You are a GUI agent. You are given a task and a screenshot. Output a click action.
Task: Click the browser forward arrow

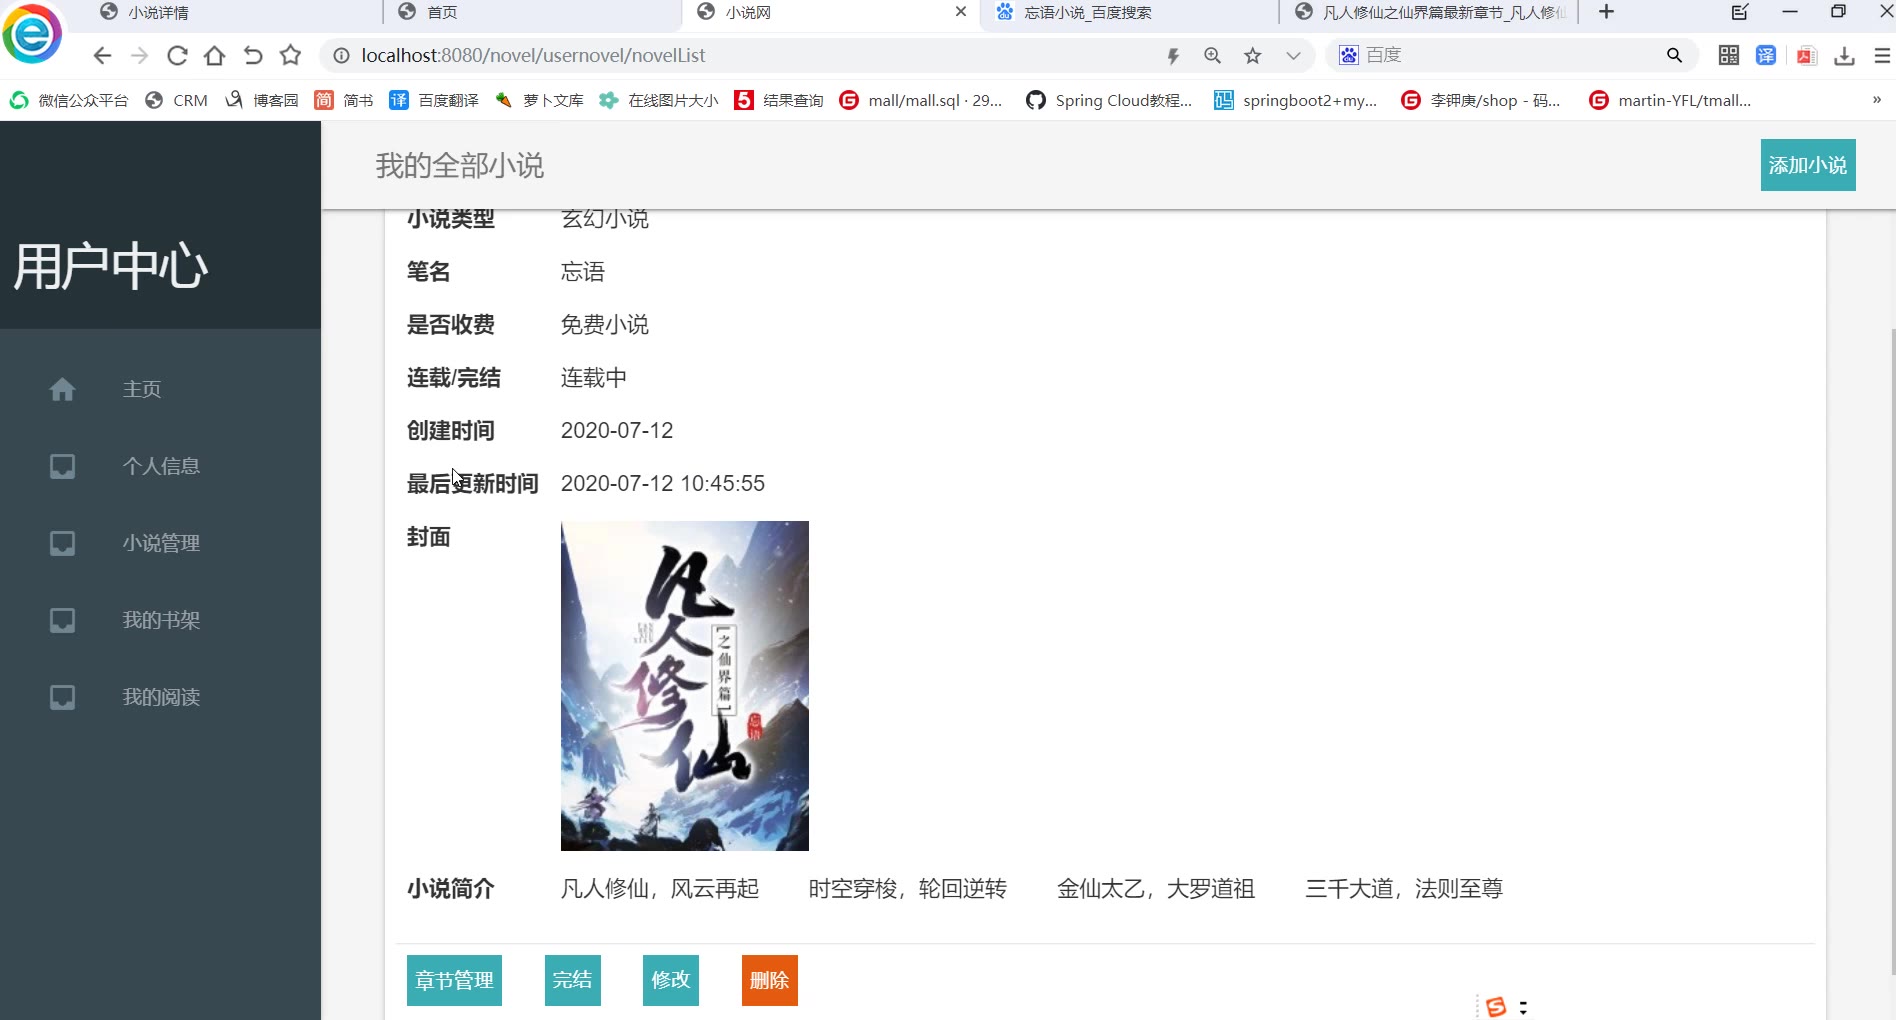pos(140,56)
